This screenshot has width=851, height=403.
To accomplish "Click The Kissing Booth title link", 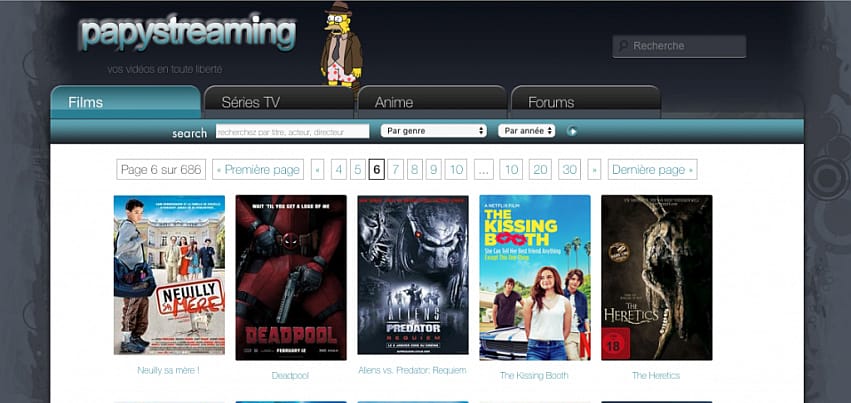I will point(534,375).
